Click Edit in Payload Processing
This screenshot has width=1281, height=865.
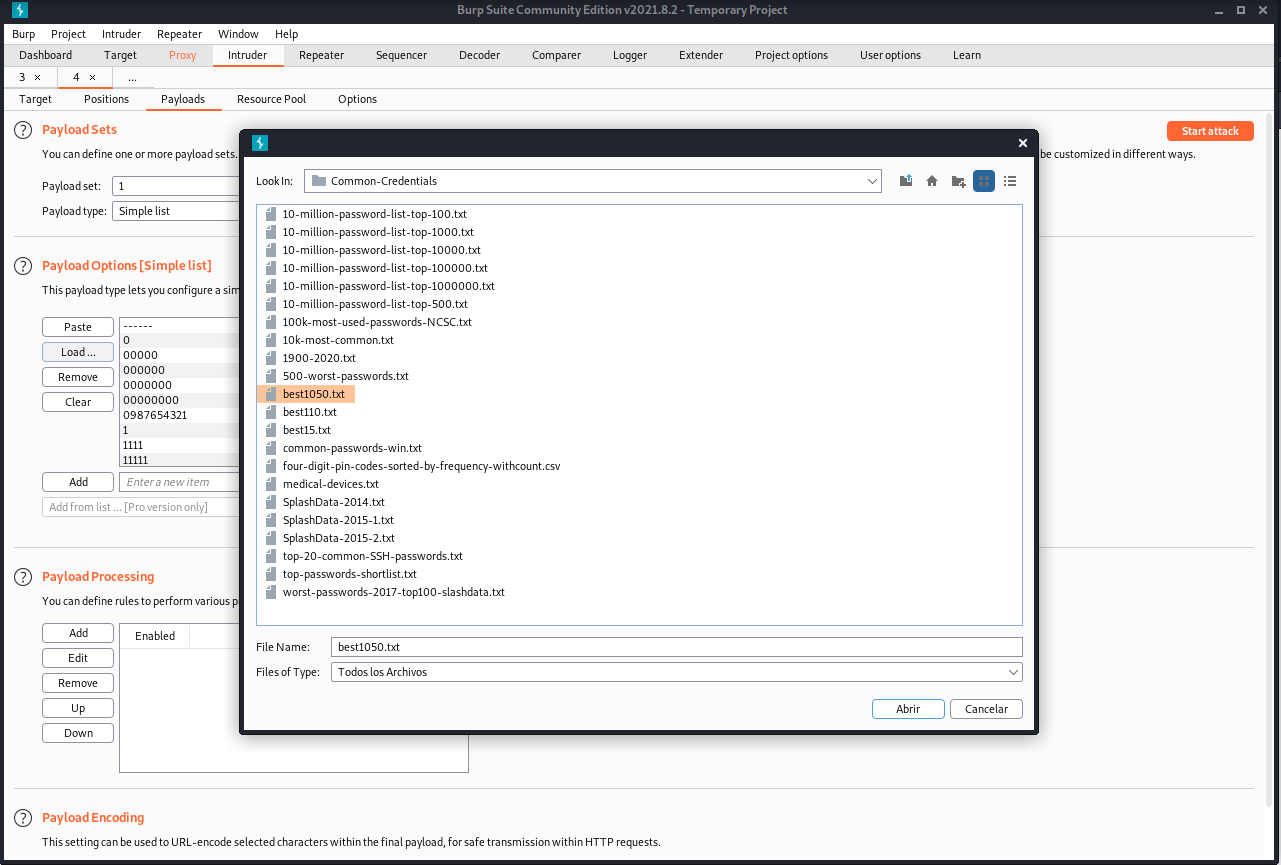[x=78, y=658]
